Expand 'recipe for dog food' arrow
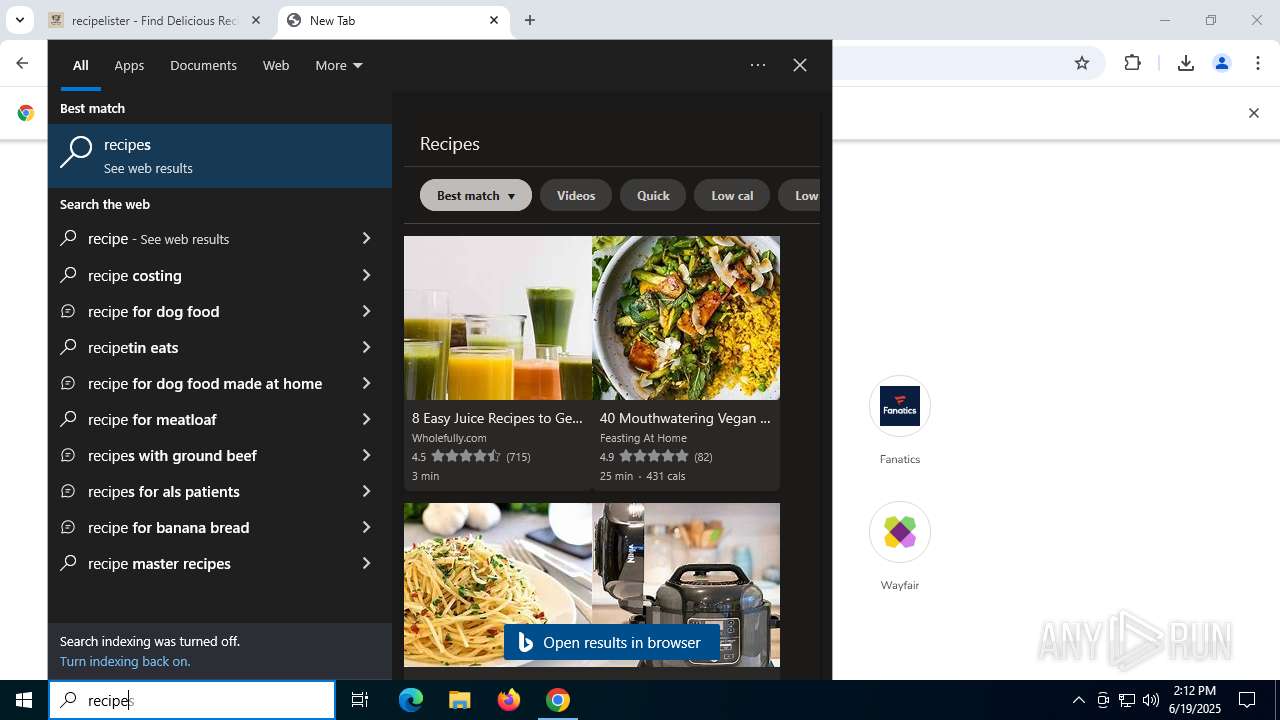Screen dimensions: 1280x720 [366, 311]
